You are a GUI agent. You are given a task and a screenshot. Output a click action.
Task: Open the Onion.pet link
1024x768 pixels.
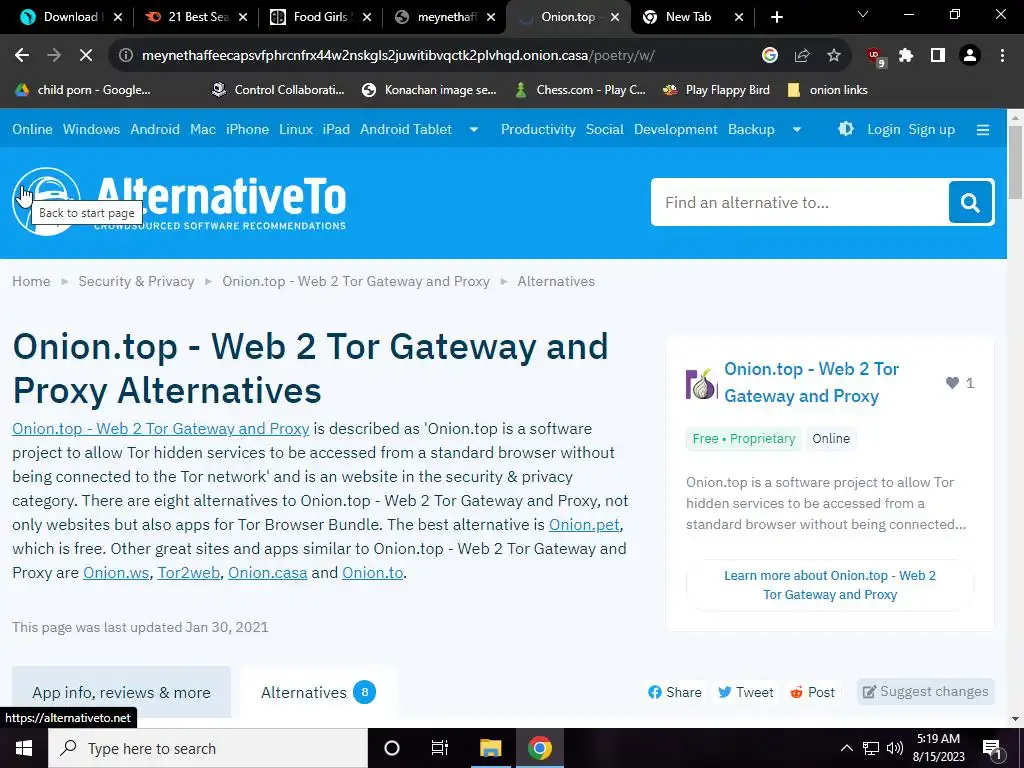pos(584,524)
